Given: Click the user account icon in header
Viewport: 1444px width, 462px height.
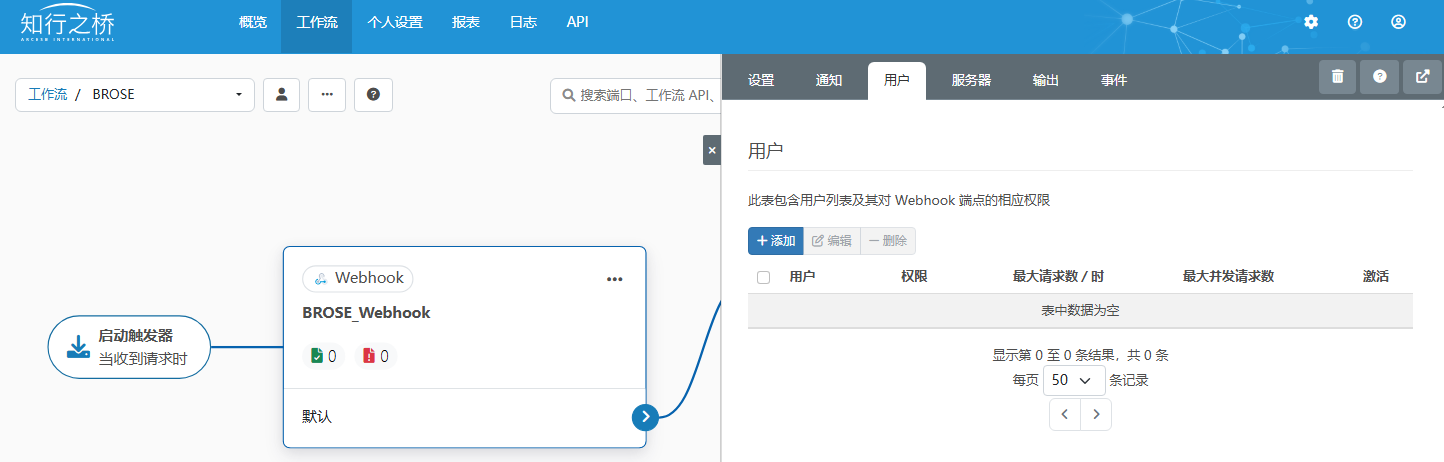Looking at the screenshot, I should click(x=1398, y=22).
